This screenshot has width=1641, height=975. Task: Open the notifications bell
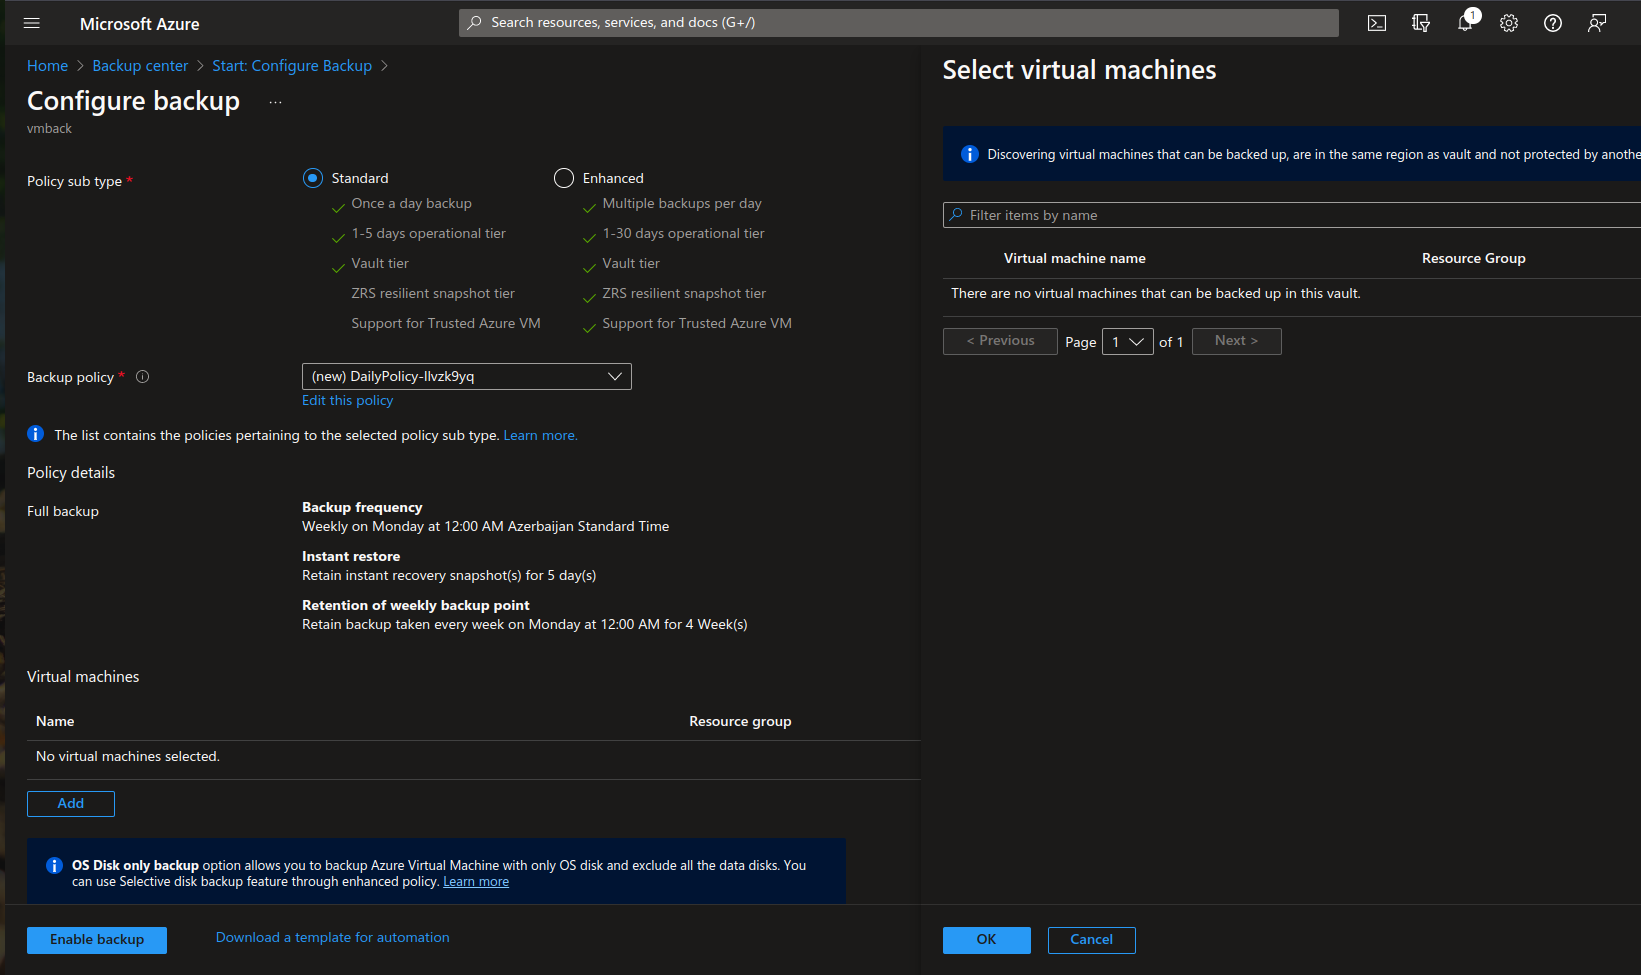pyautogui.click(x=1465, y=23)
